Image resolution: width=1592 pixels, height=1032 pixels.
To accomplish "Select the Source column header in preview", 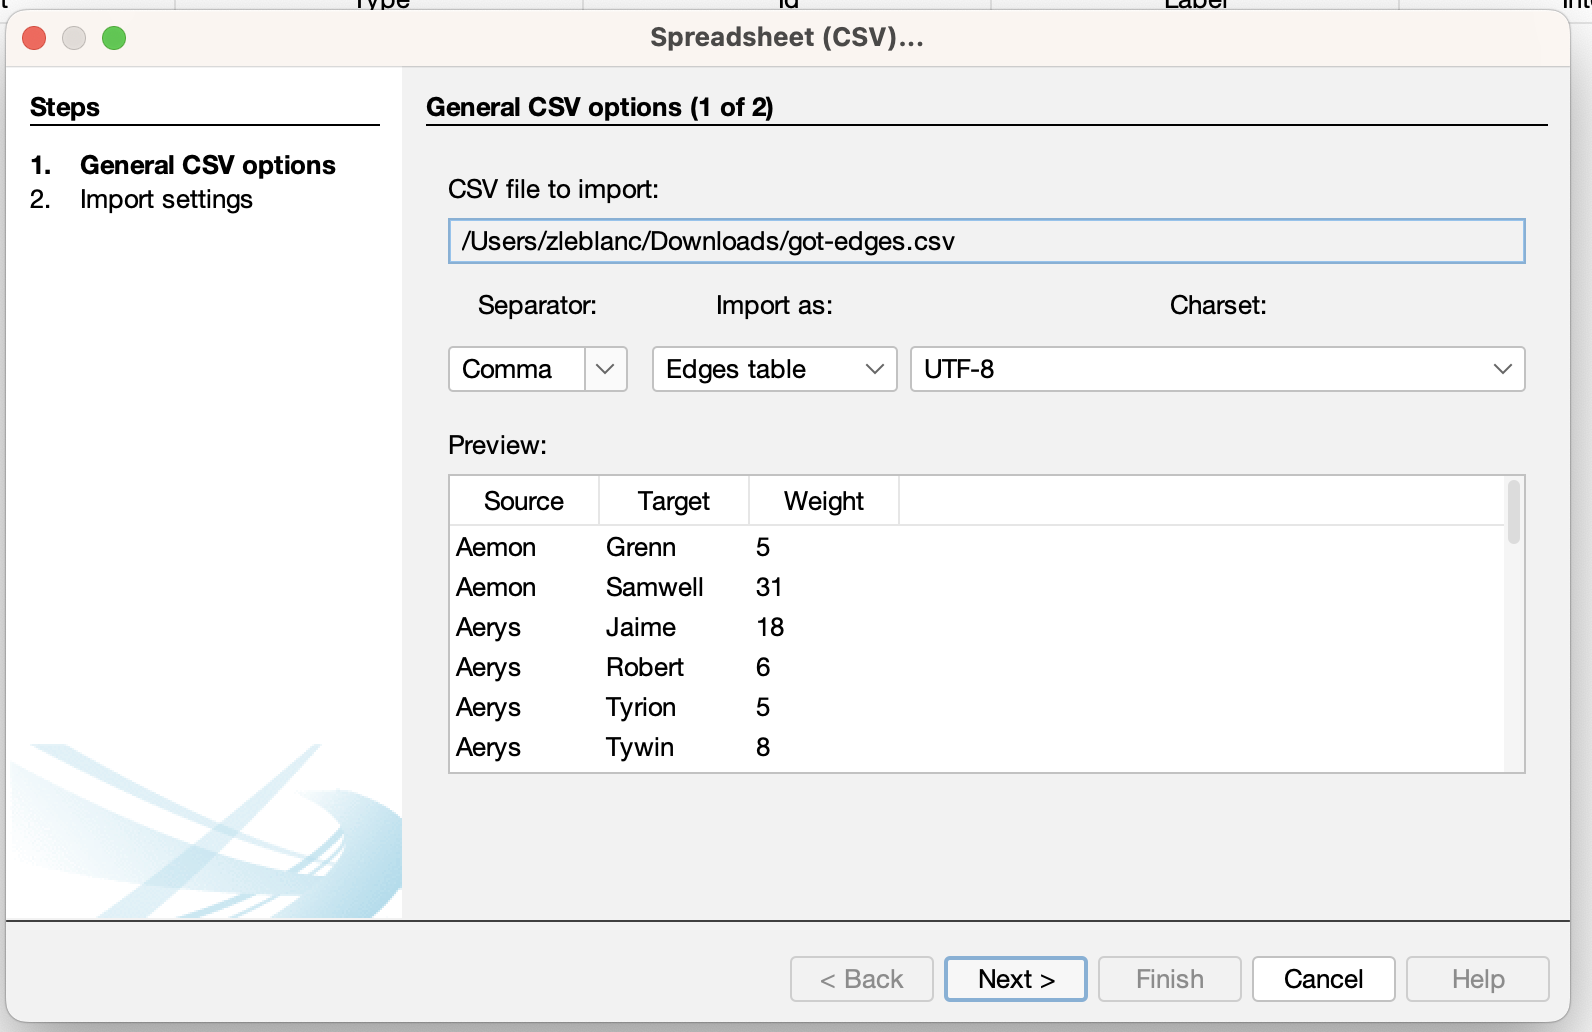I will (523, 501).
